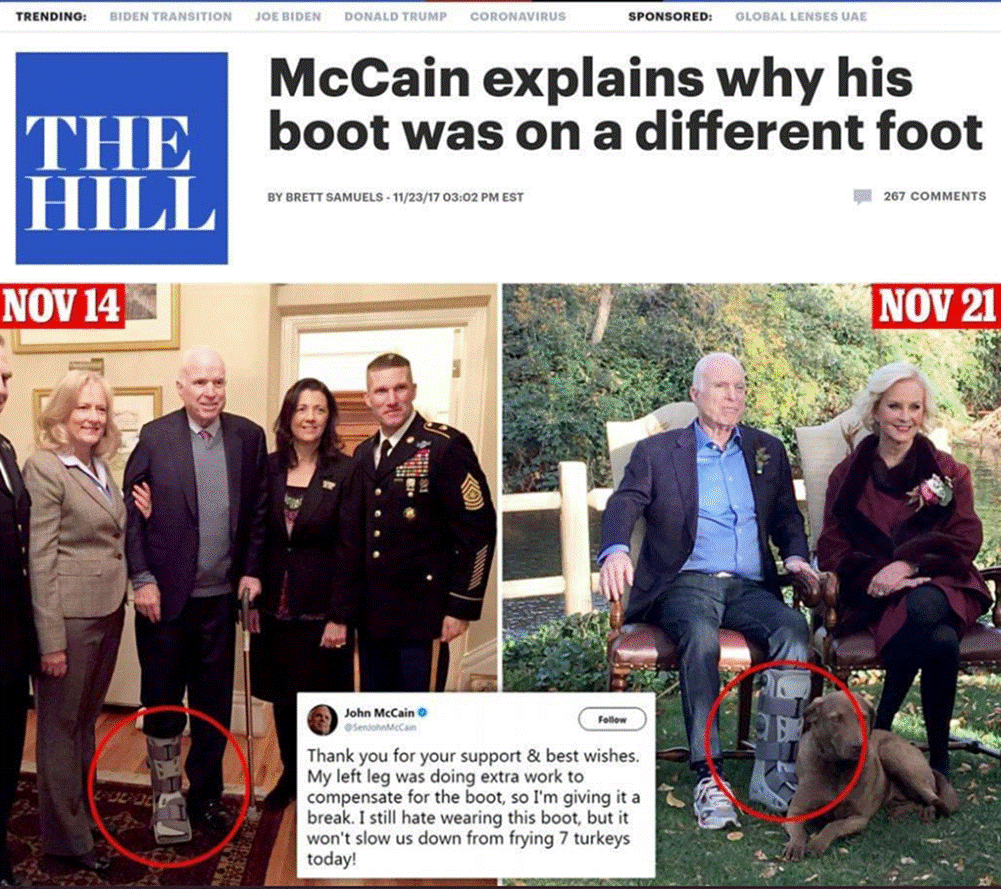This screenshot has height=889, width=1001.
Task: Open the Donald Trump trending topic
Action: (395, 17)
